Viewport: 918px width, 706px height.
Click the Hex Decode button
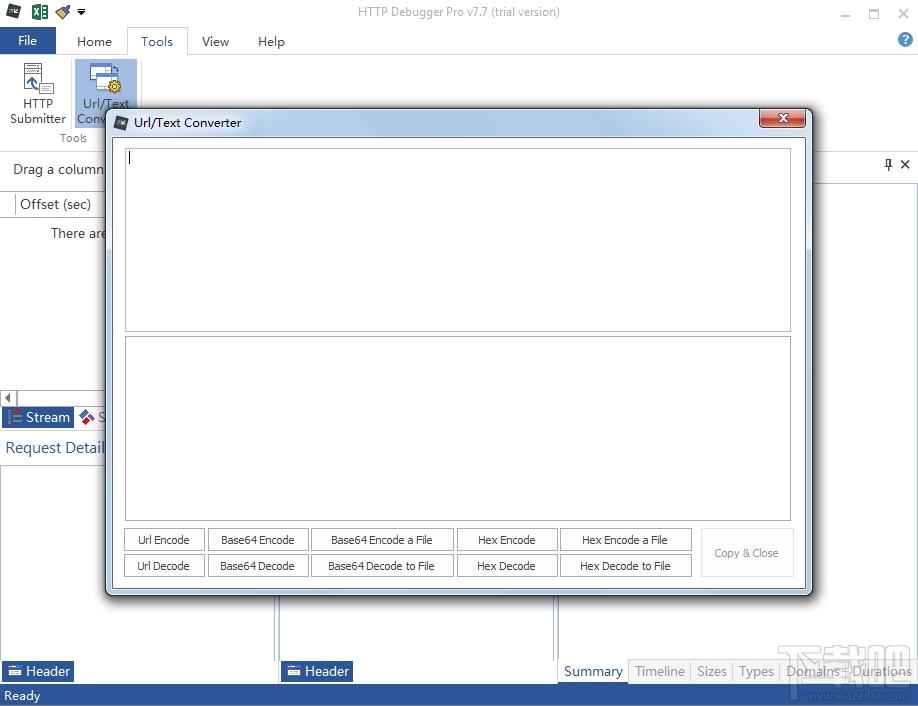tap(507, 566)
